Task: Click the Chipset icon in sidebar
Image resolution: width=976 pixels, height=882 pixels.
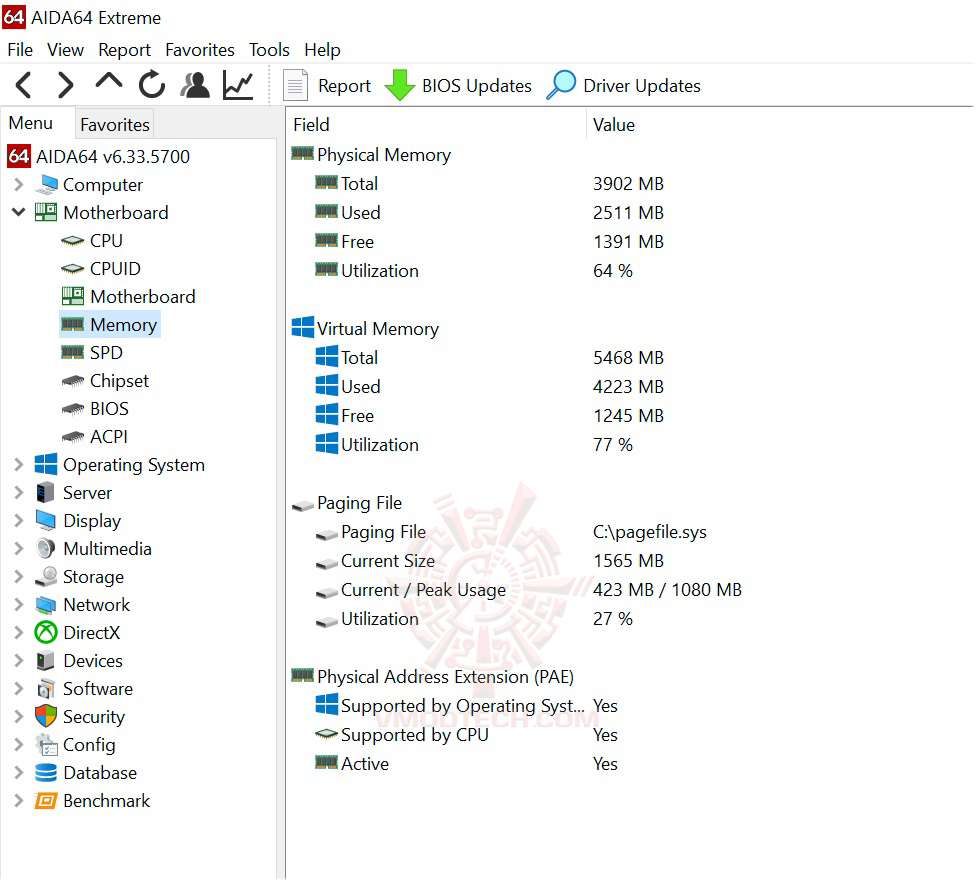Action: tap(73, 381)
